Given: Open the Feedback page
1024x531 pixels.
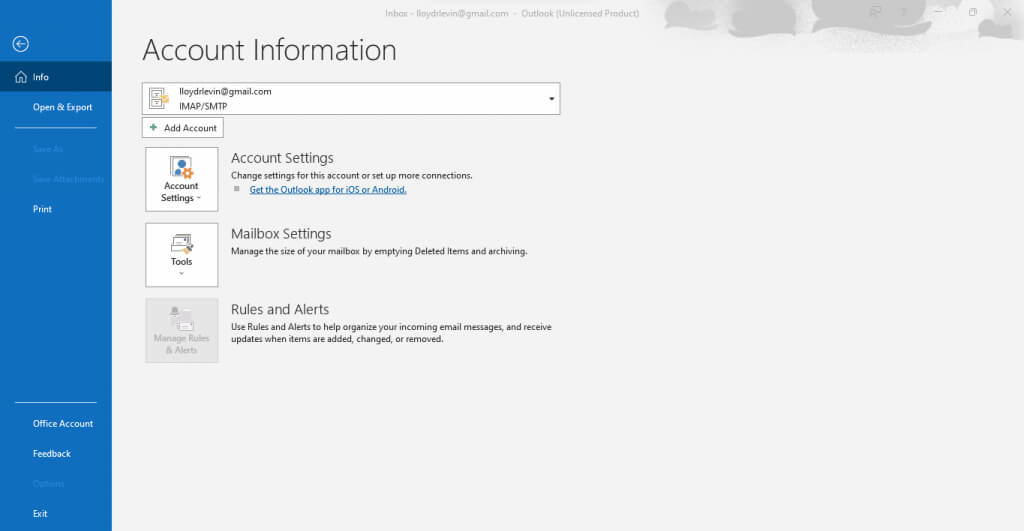Looking at the screenshot, I should 52,453.
